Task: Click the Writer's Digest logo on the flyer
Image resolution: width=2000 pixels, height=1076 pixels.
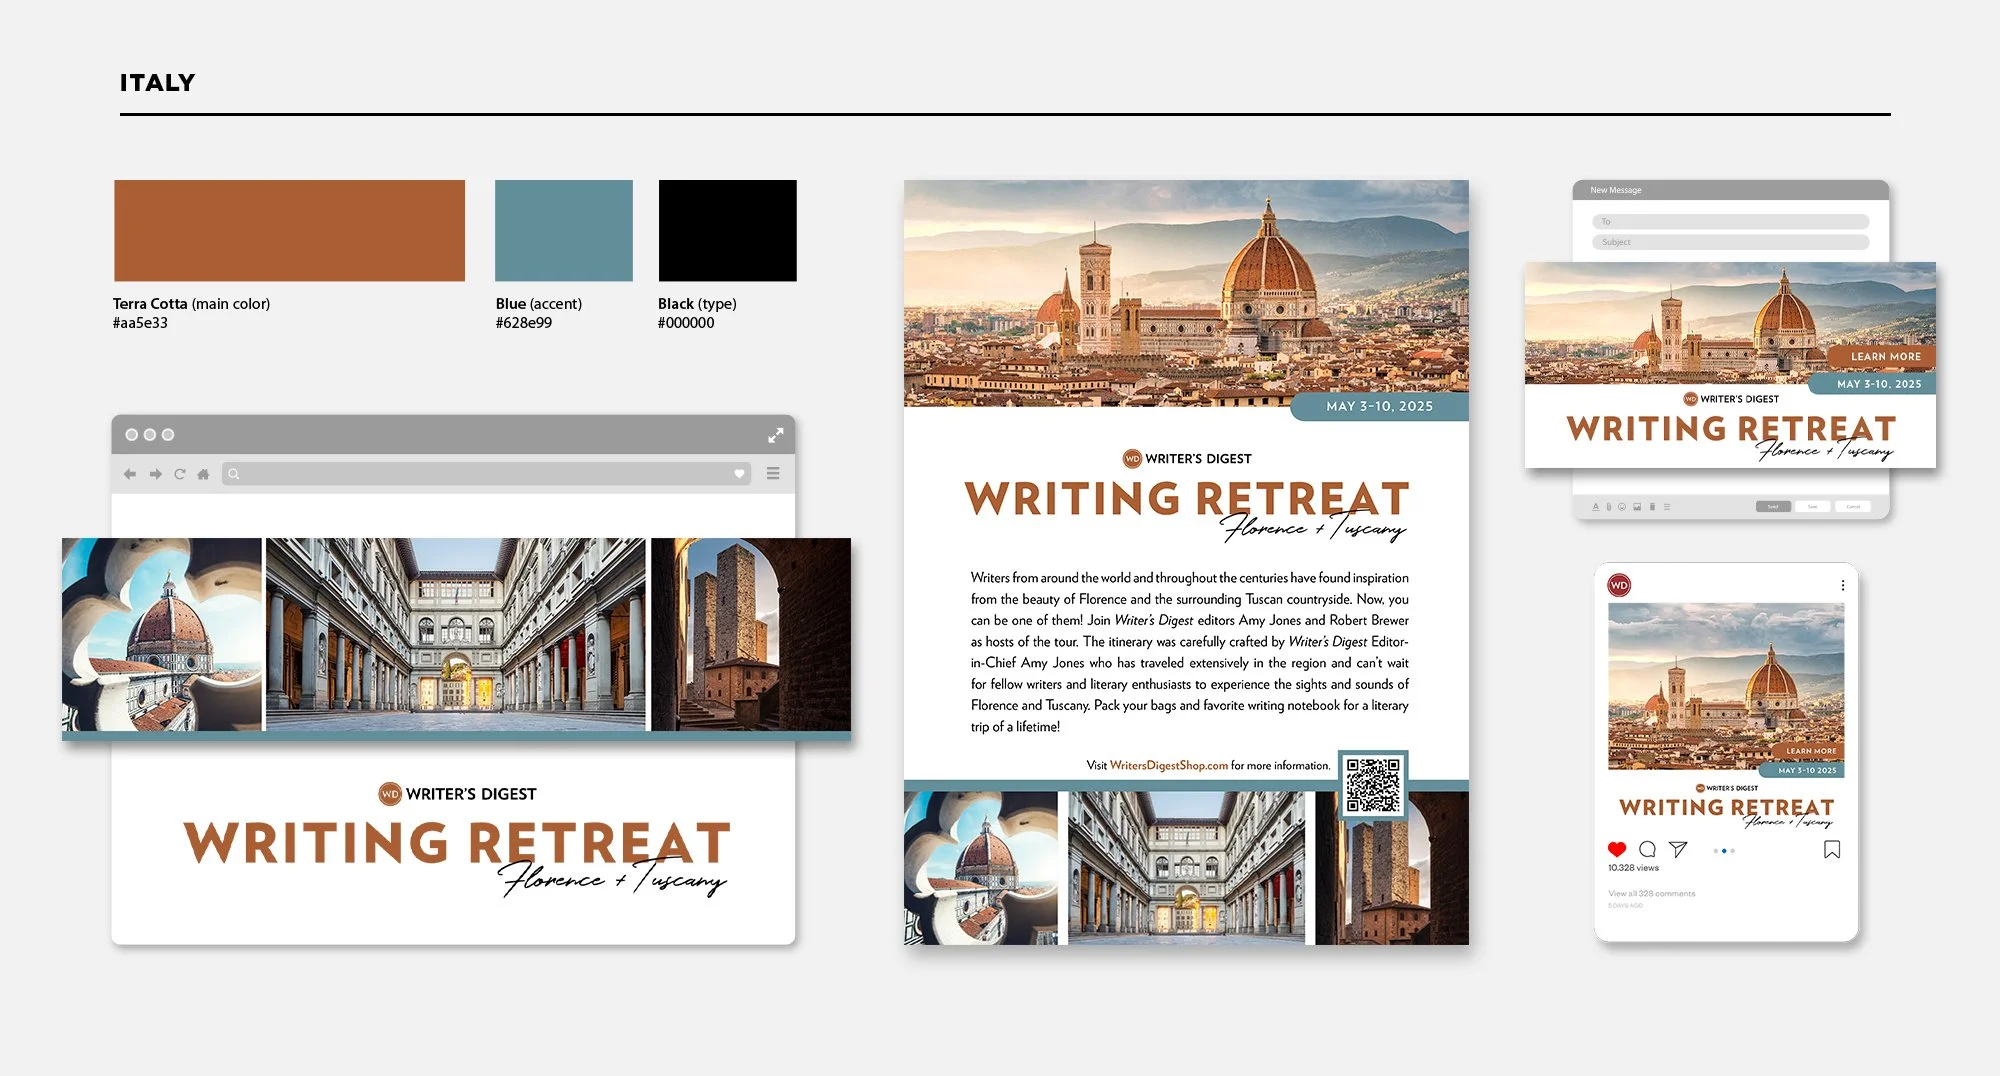Action: (x=1187, y=459)
